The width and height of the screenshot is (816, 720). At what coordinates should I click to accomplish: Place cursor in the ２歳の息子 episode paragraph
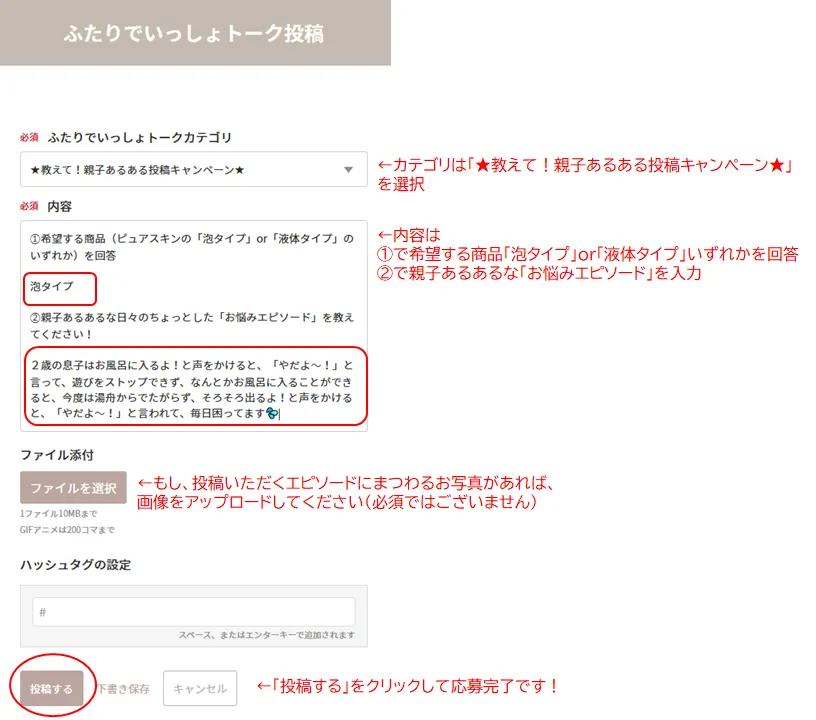(190, 388)
